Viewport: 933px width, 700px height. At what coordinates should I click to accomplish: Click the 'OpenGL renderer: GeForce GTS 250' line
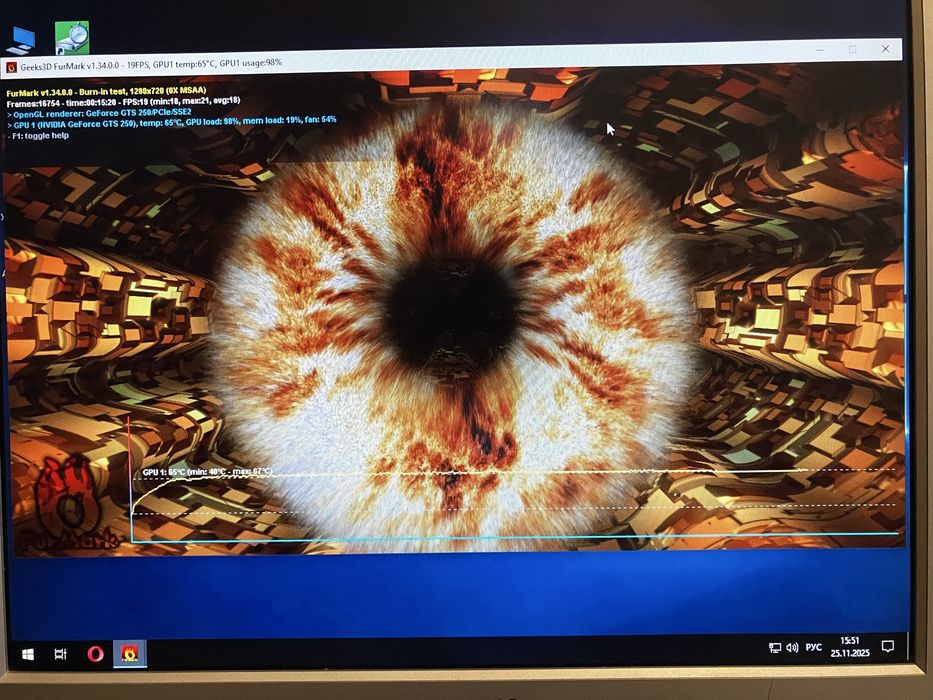[x=99, y=112]
